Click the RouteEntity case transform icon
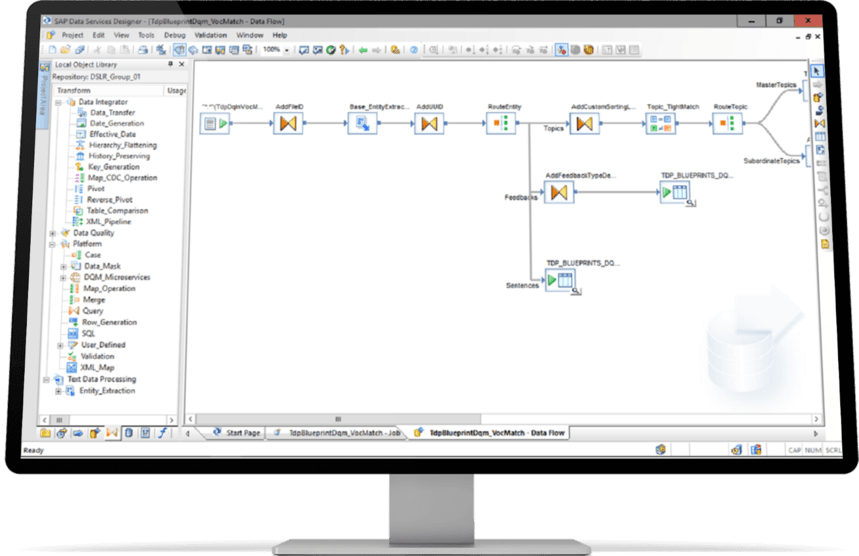Viewport: 859px width, 556px height. (x=500, y=124)
